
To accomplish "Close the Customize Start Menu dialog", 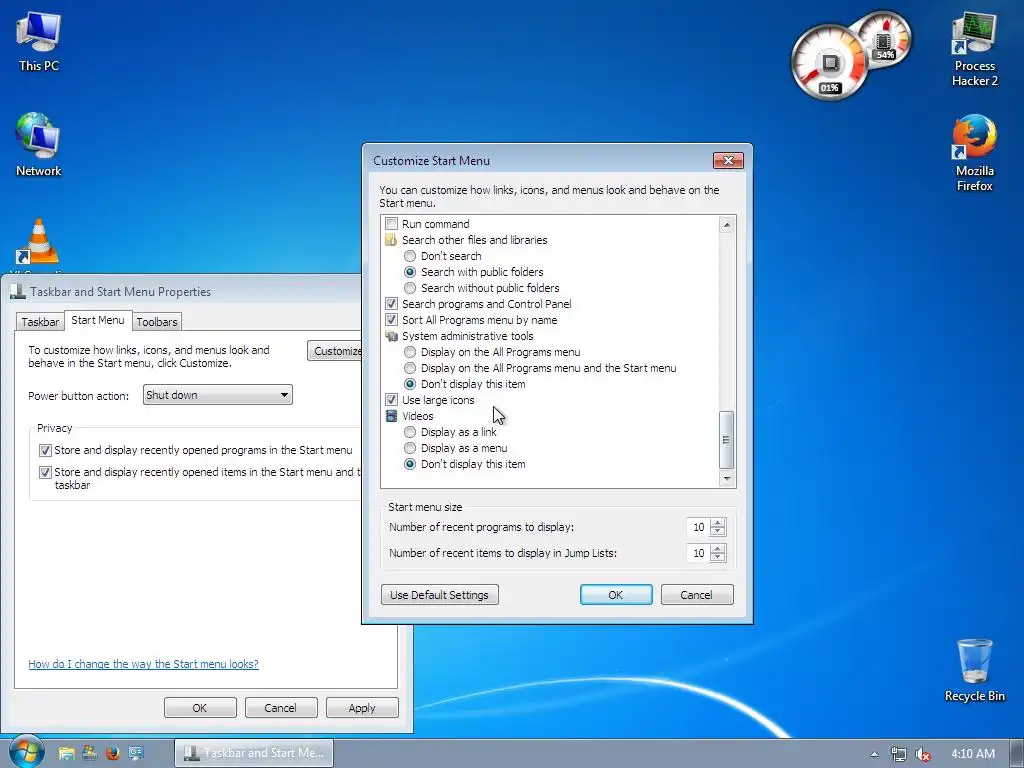I will [728, 161].
